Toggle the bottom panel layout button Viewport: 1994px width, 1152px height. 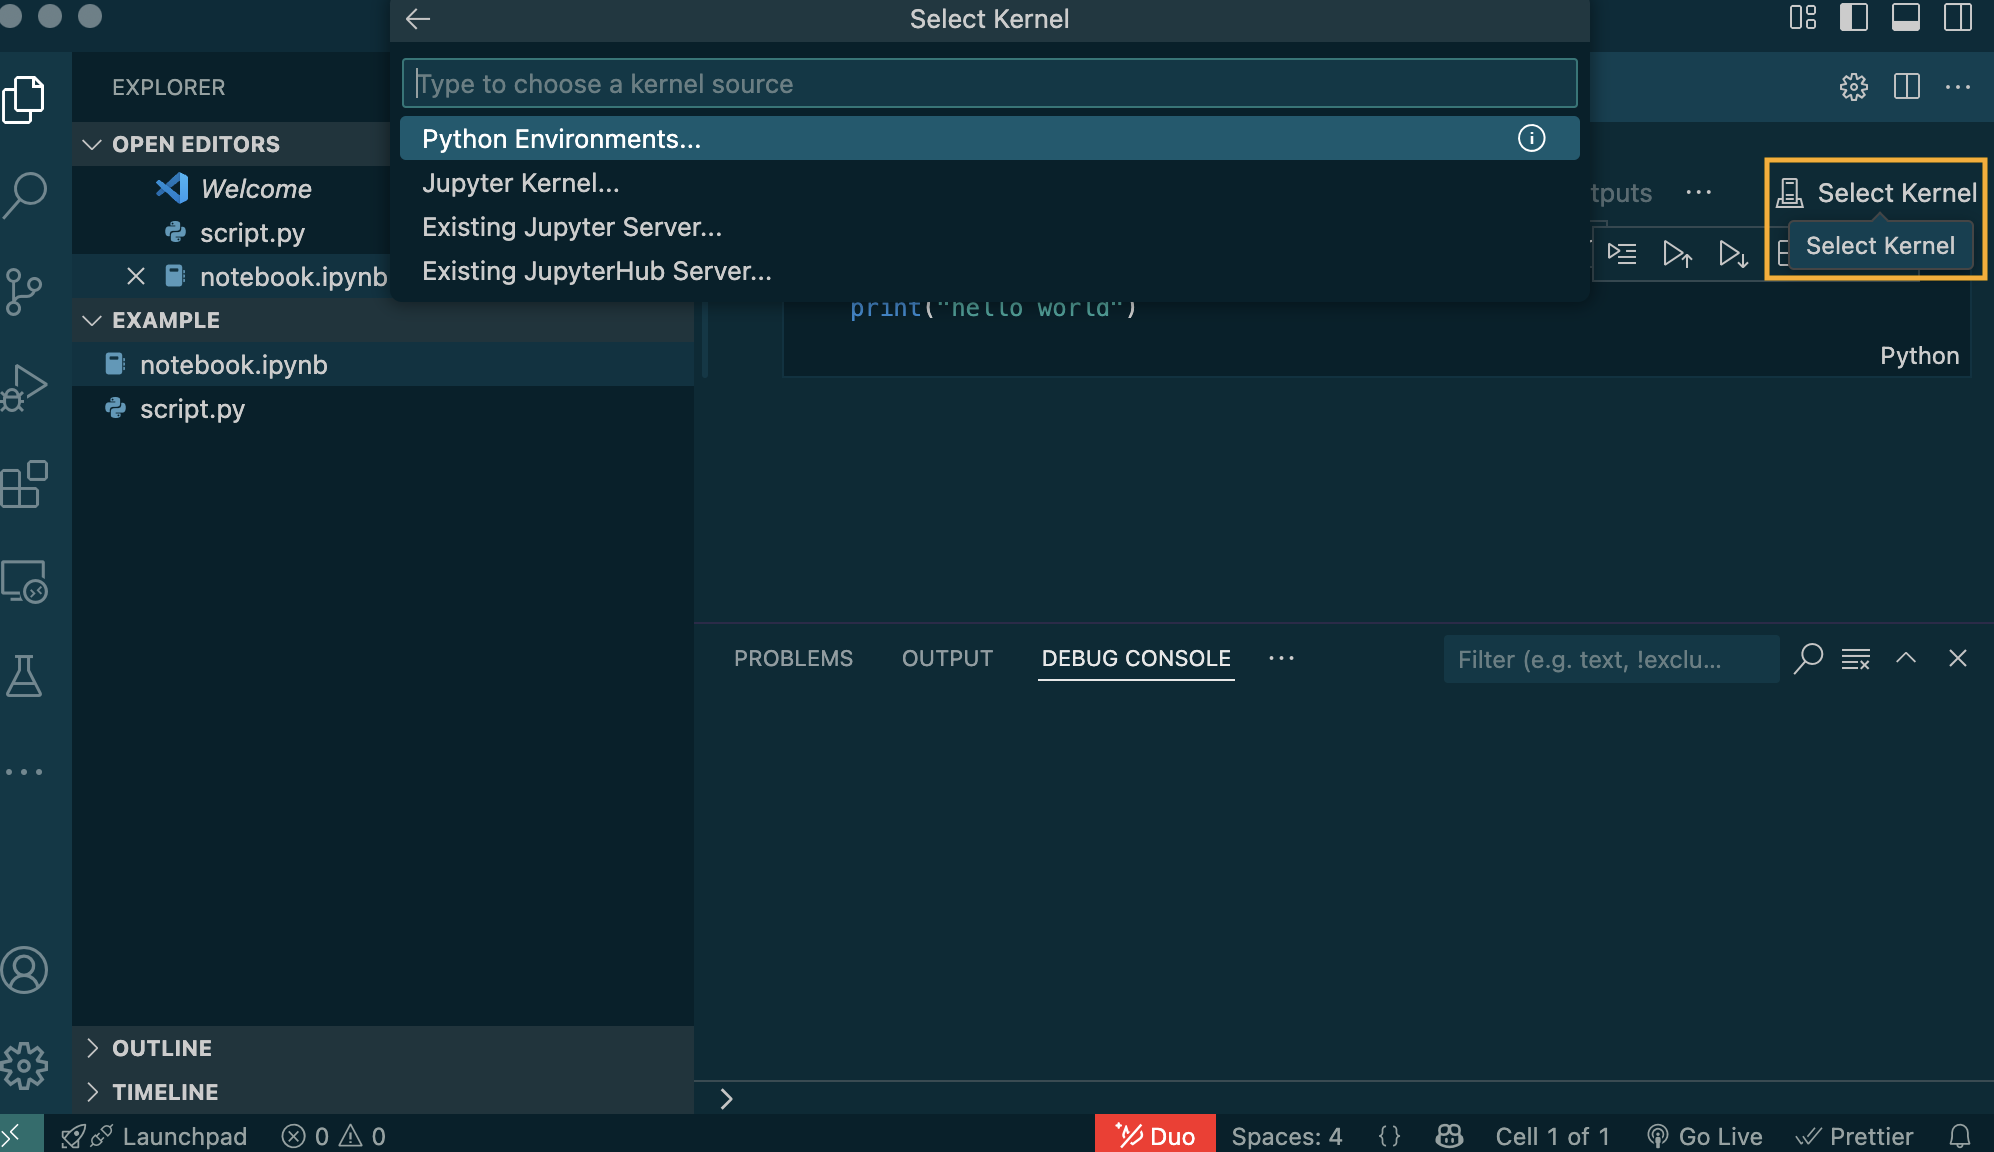[1905, 18]
